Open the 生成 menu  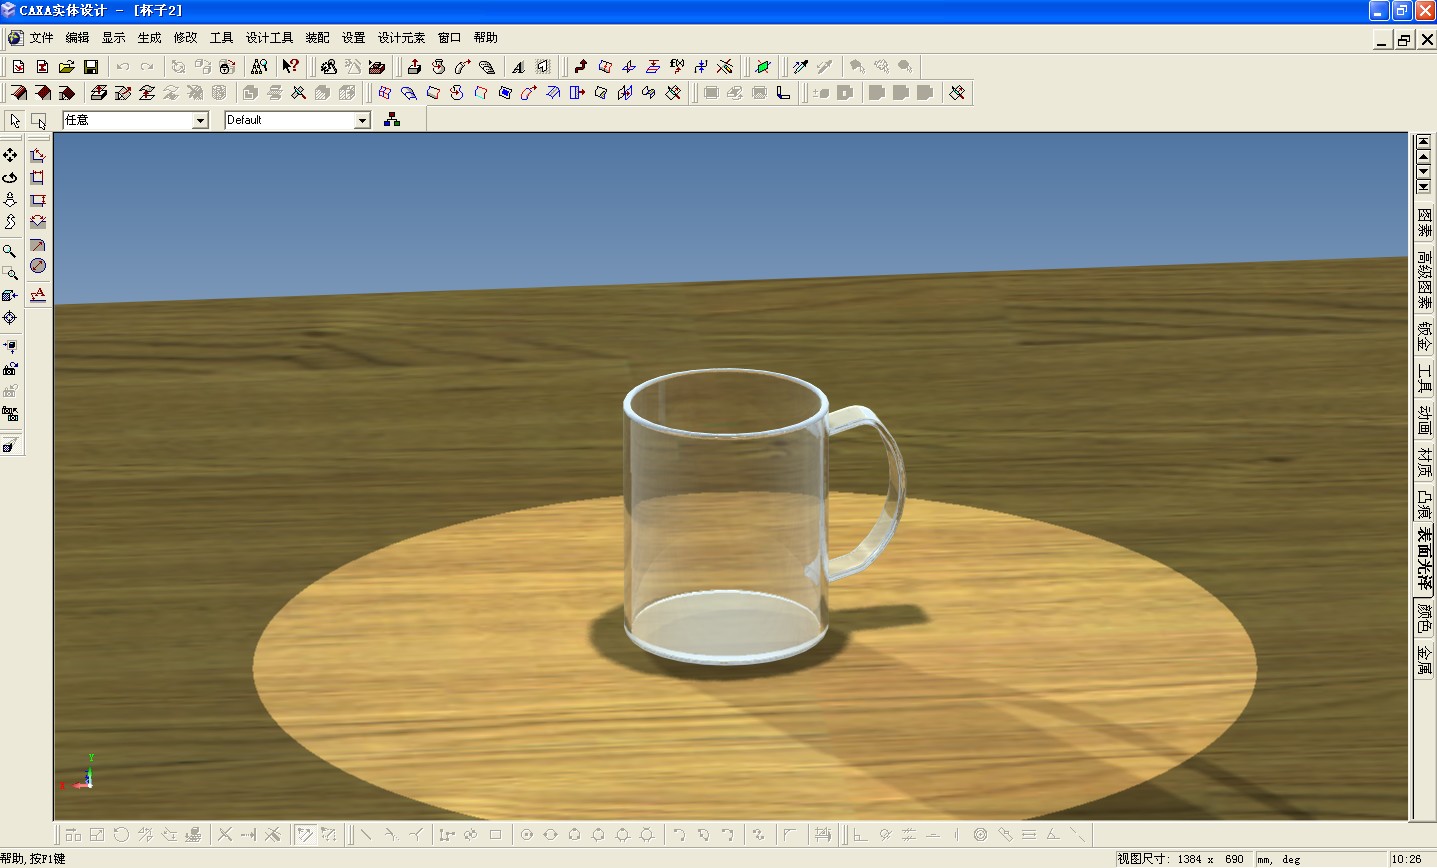pos(149,38)
